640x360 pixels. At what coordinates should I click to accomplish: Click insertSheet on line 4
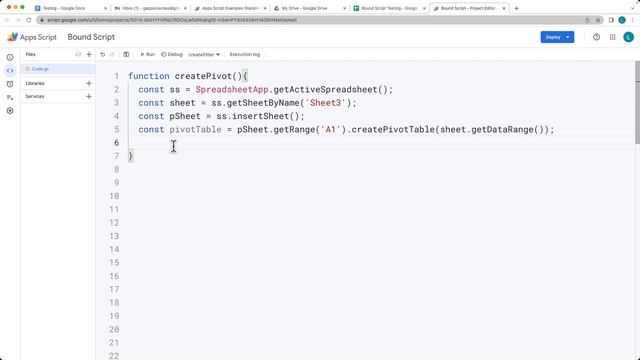click(x=260, y=116)
